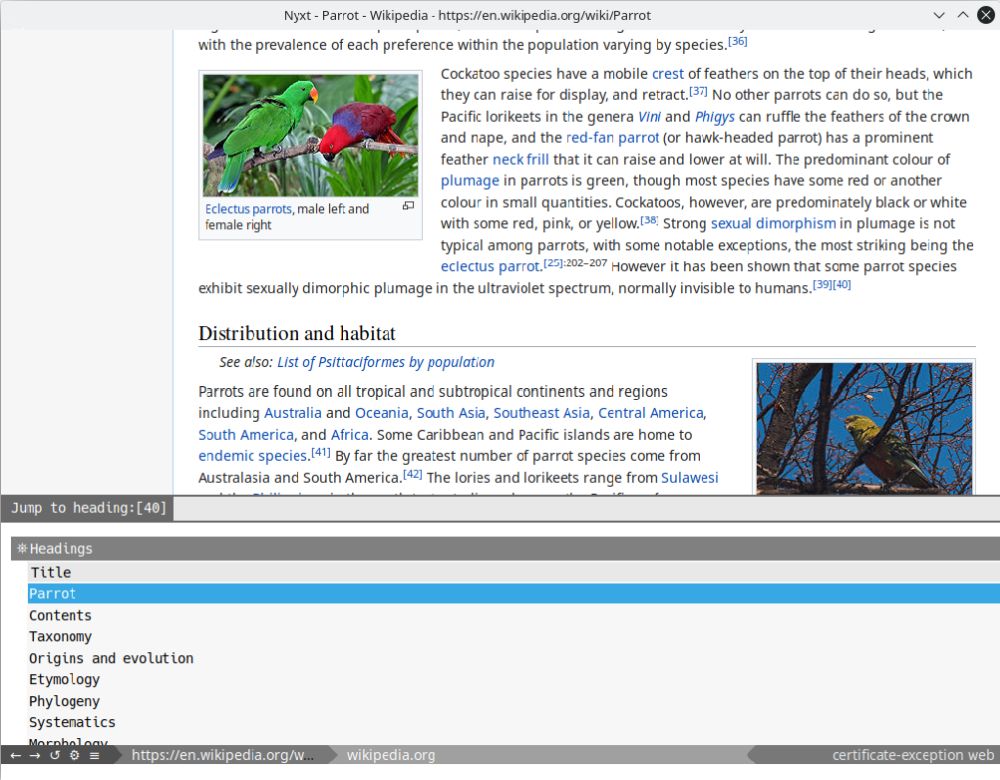The height and width of the screenshot is (780, 1000).
Task: Click the back arrow in status bar
Action: coord(15,755)
